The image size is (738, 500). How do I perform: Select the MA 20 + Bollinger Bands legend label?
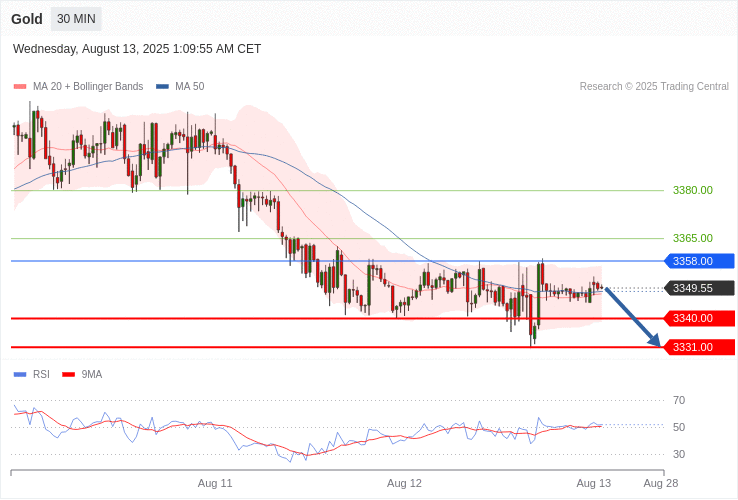tap(88, 86)
